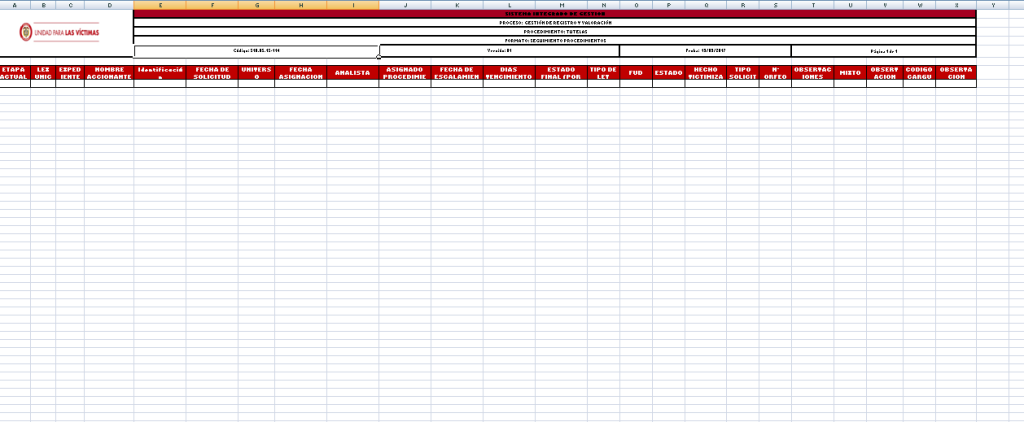The width and height of the screenshot is (1024, 422).
Task: Select the NOMBRE ACCIONANTE header cell
Action: pos(108,73)
